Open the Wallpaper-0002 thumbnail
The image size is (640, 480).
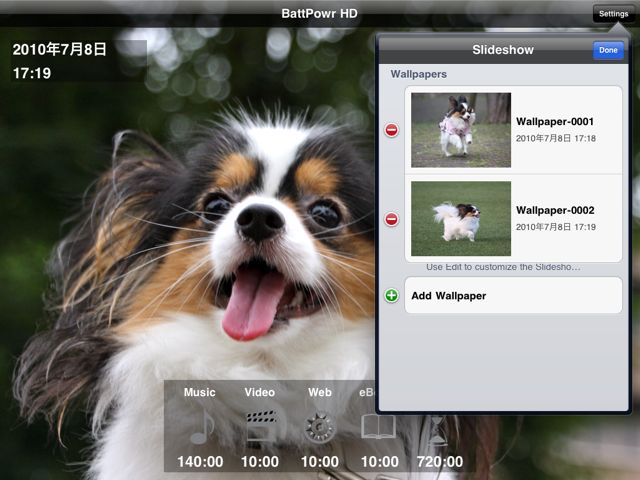461,219
